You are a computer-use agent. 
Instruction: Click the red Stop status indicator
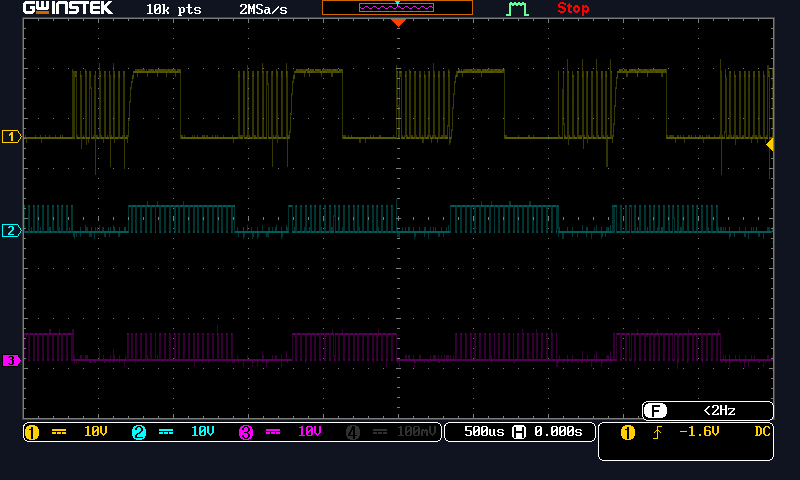coord(573,8)
